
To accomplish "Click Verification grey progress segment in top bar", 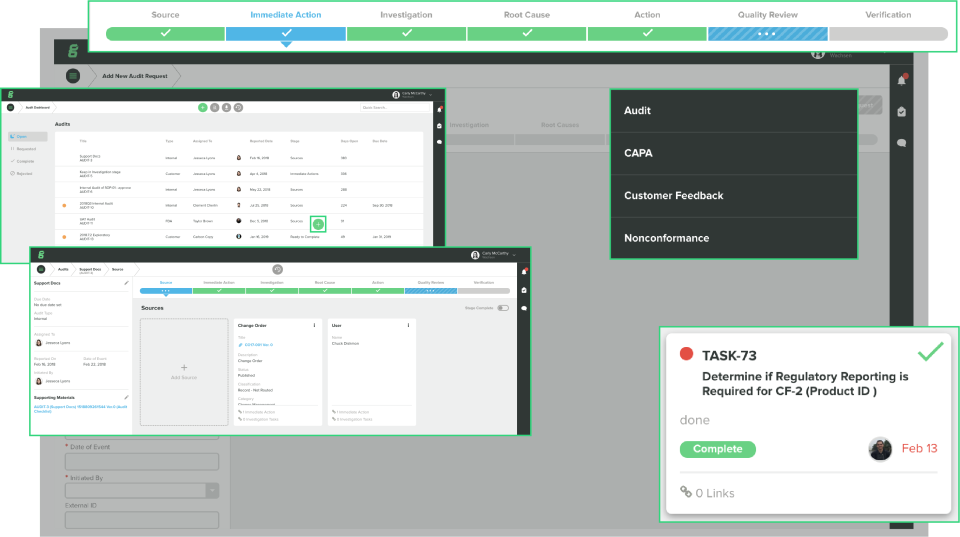I will tap(888, 34).
